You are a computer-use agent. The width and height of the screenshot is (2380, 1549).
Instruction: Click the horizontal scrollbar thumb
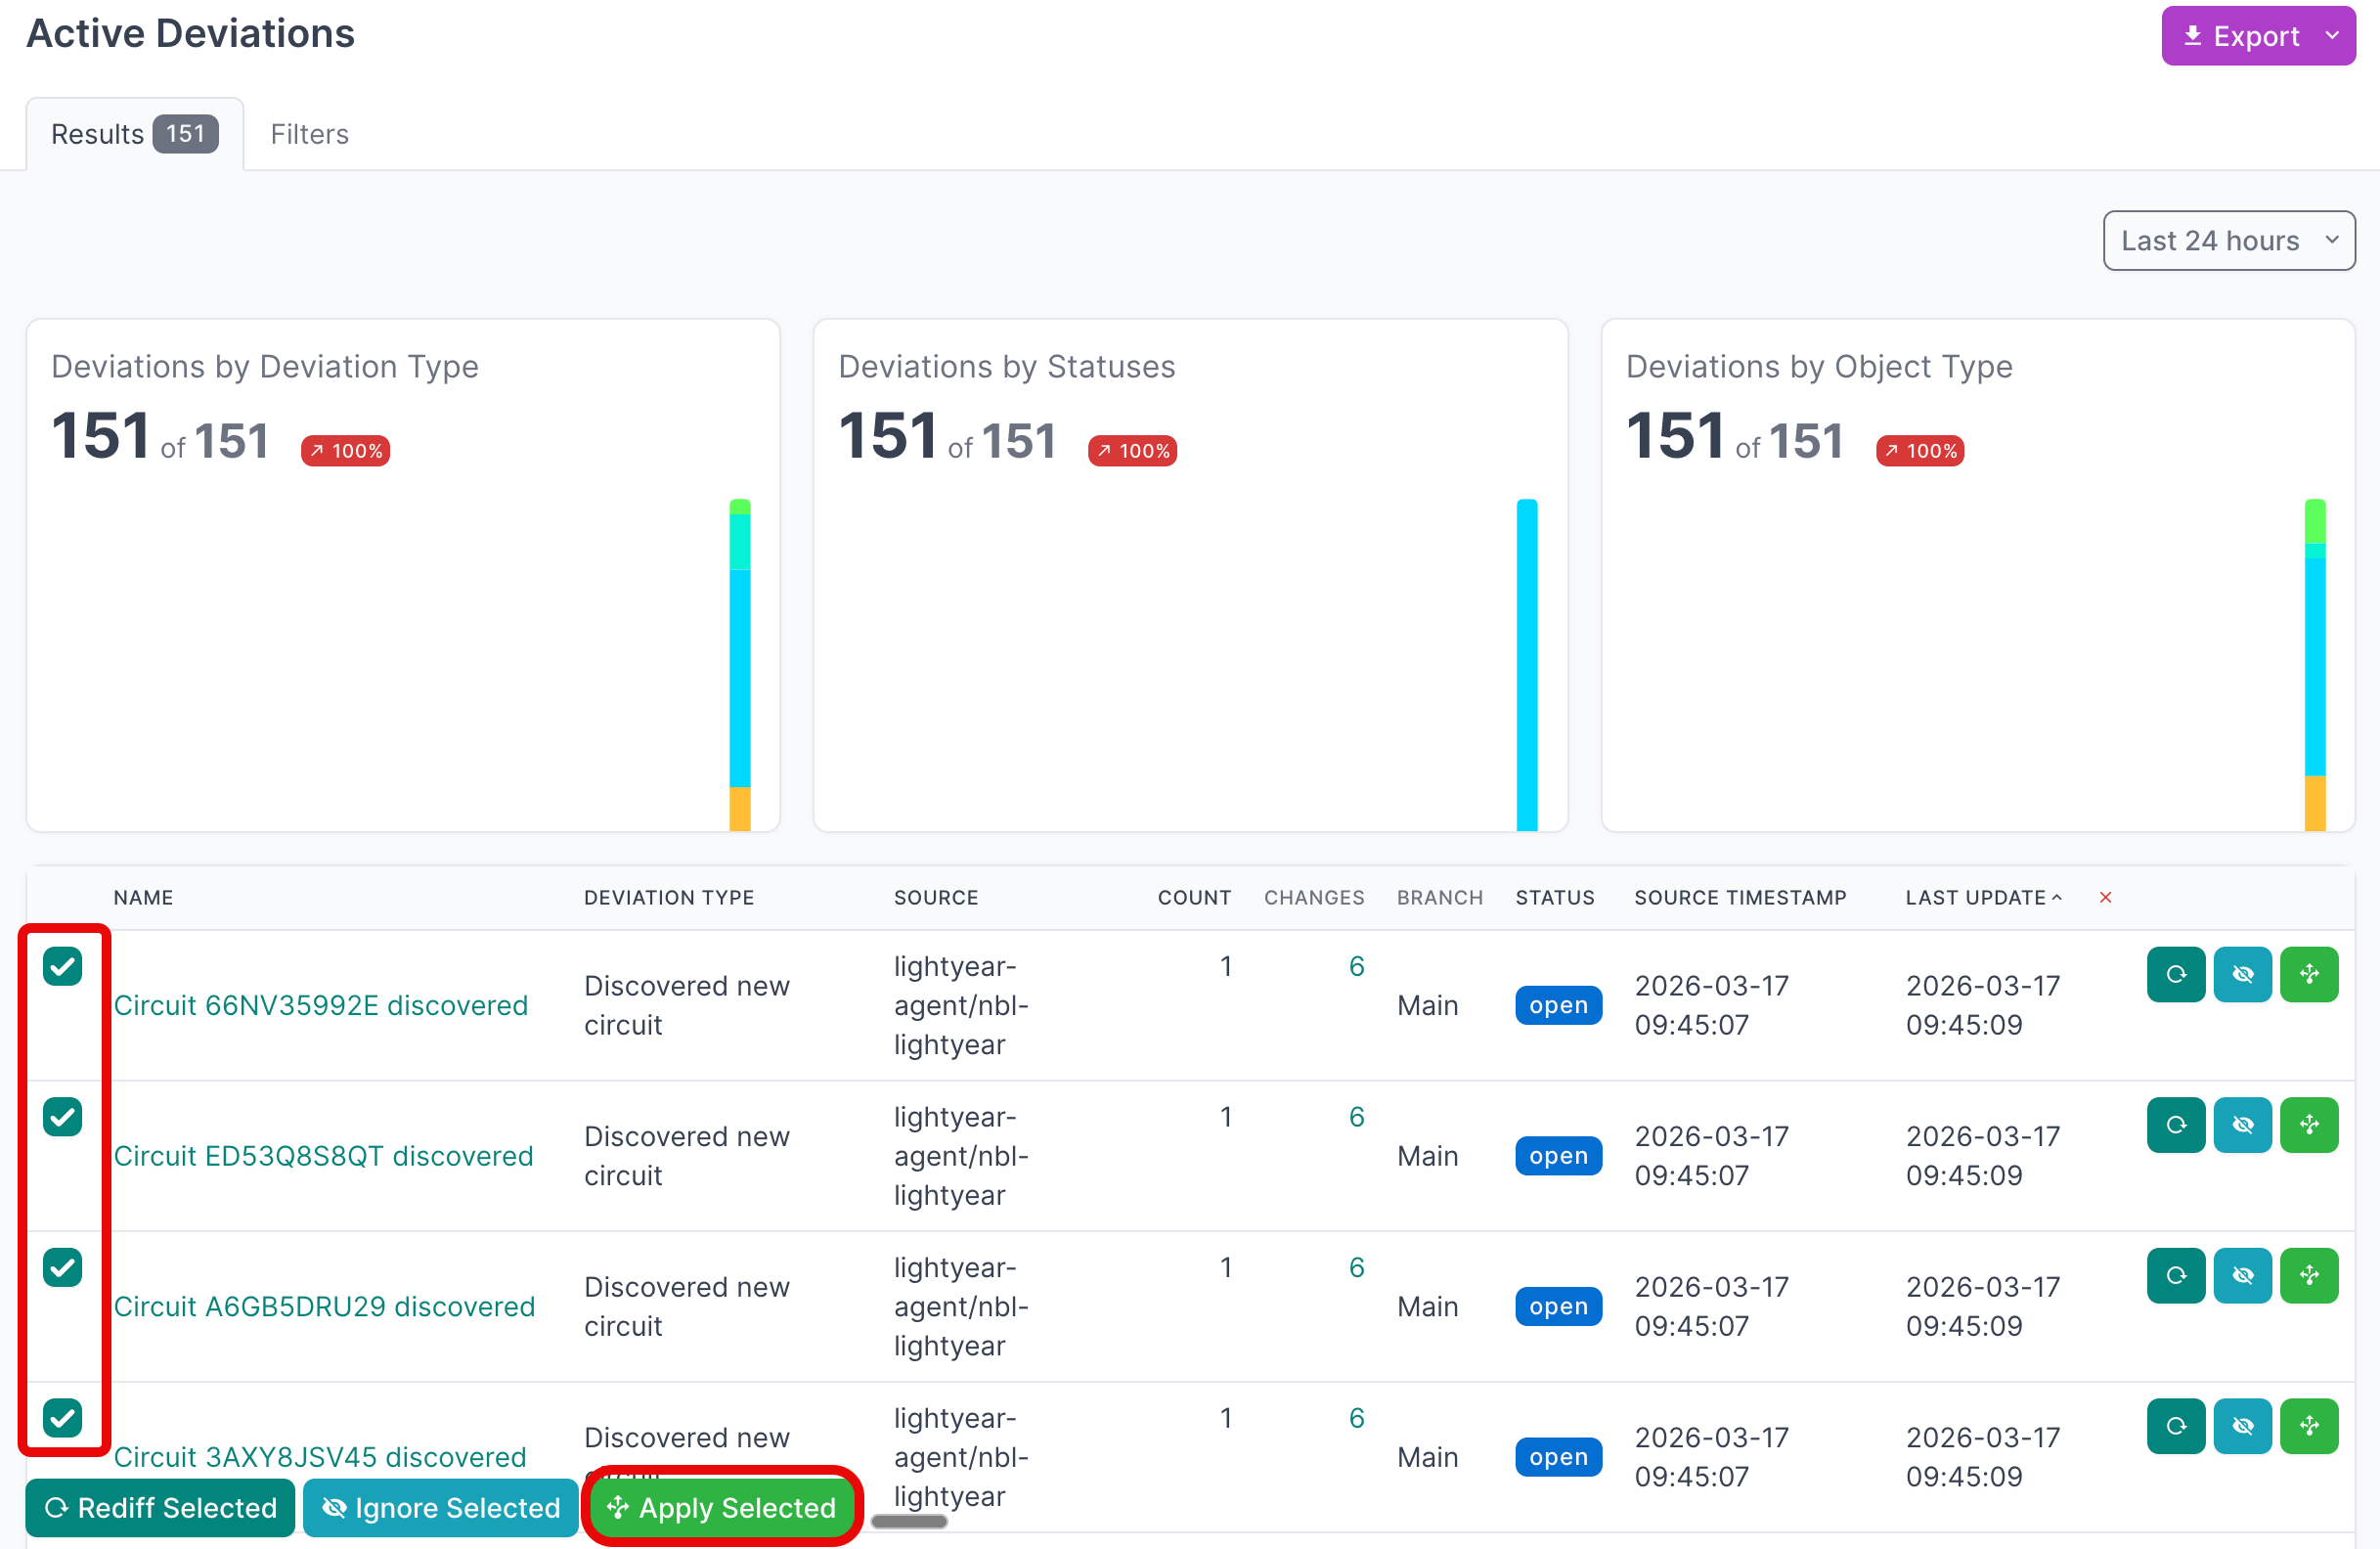pyautogui.click(x=908, y=1521)
